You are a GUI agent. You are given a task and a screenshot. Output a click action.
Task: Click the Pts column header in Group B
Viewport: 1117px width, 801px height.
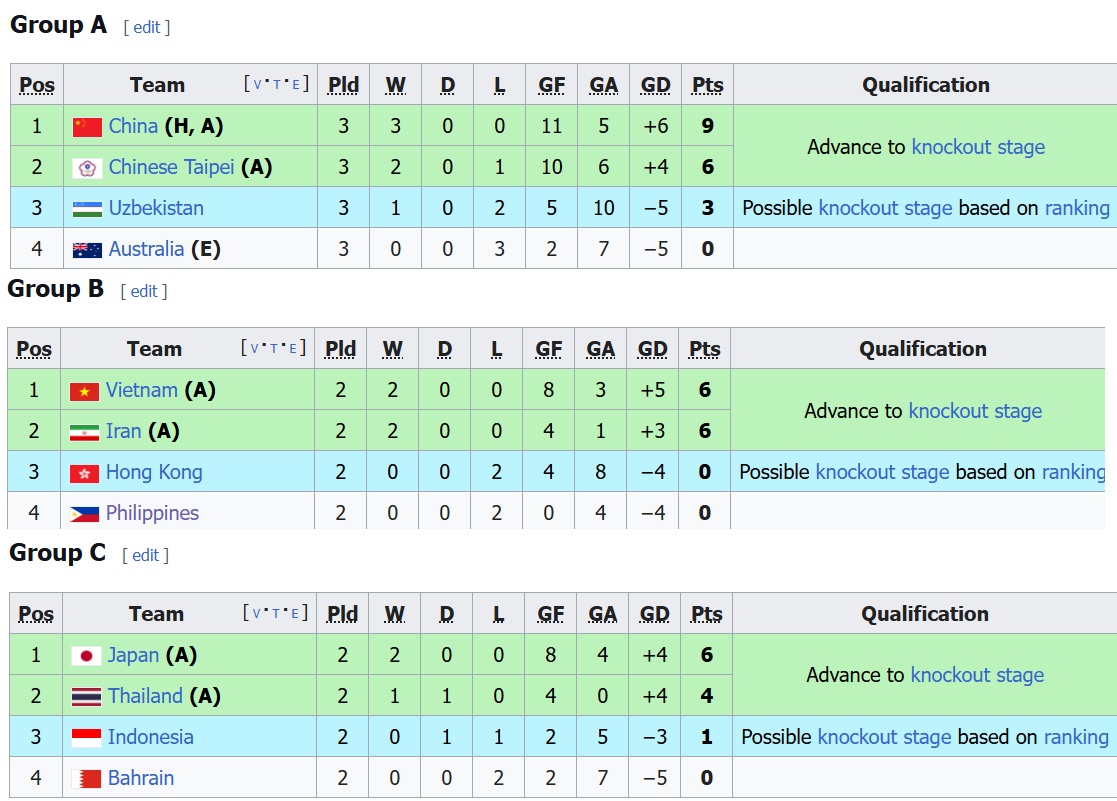click(x=705, y=348)
